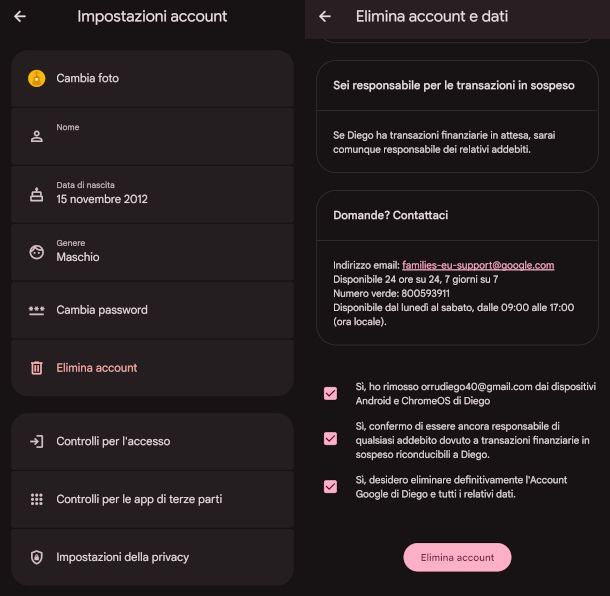Tap the Cambia foto avatar icon

tap(37, 78)
